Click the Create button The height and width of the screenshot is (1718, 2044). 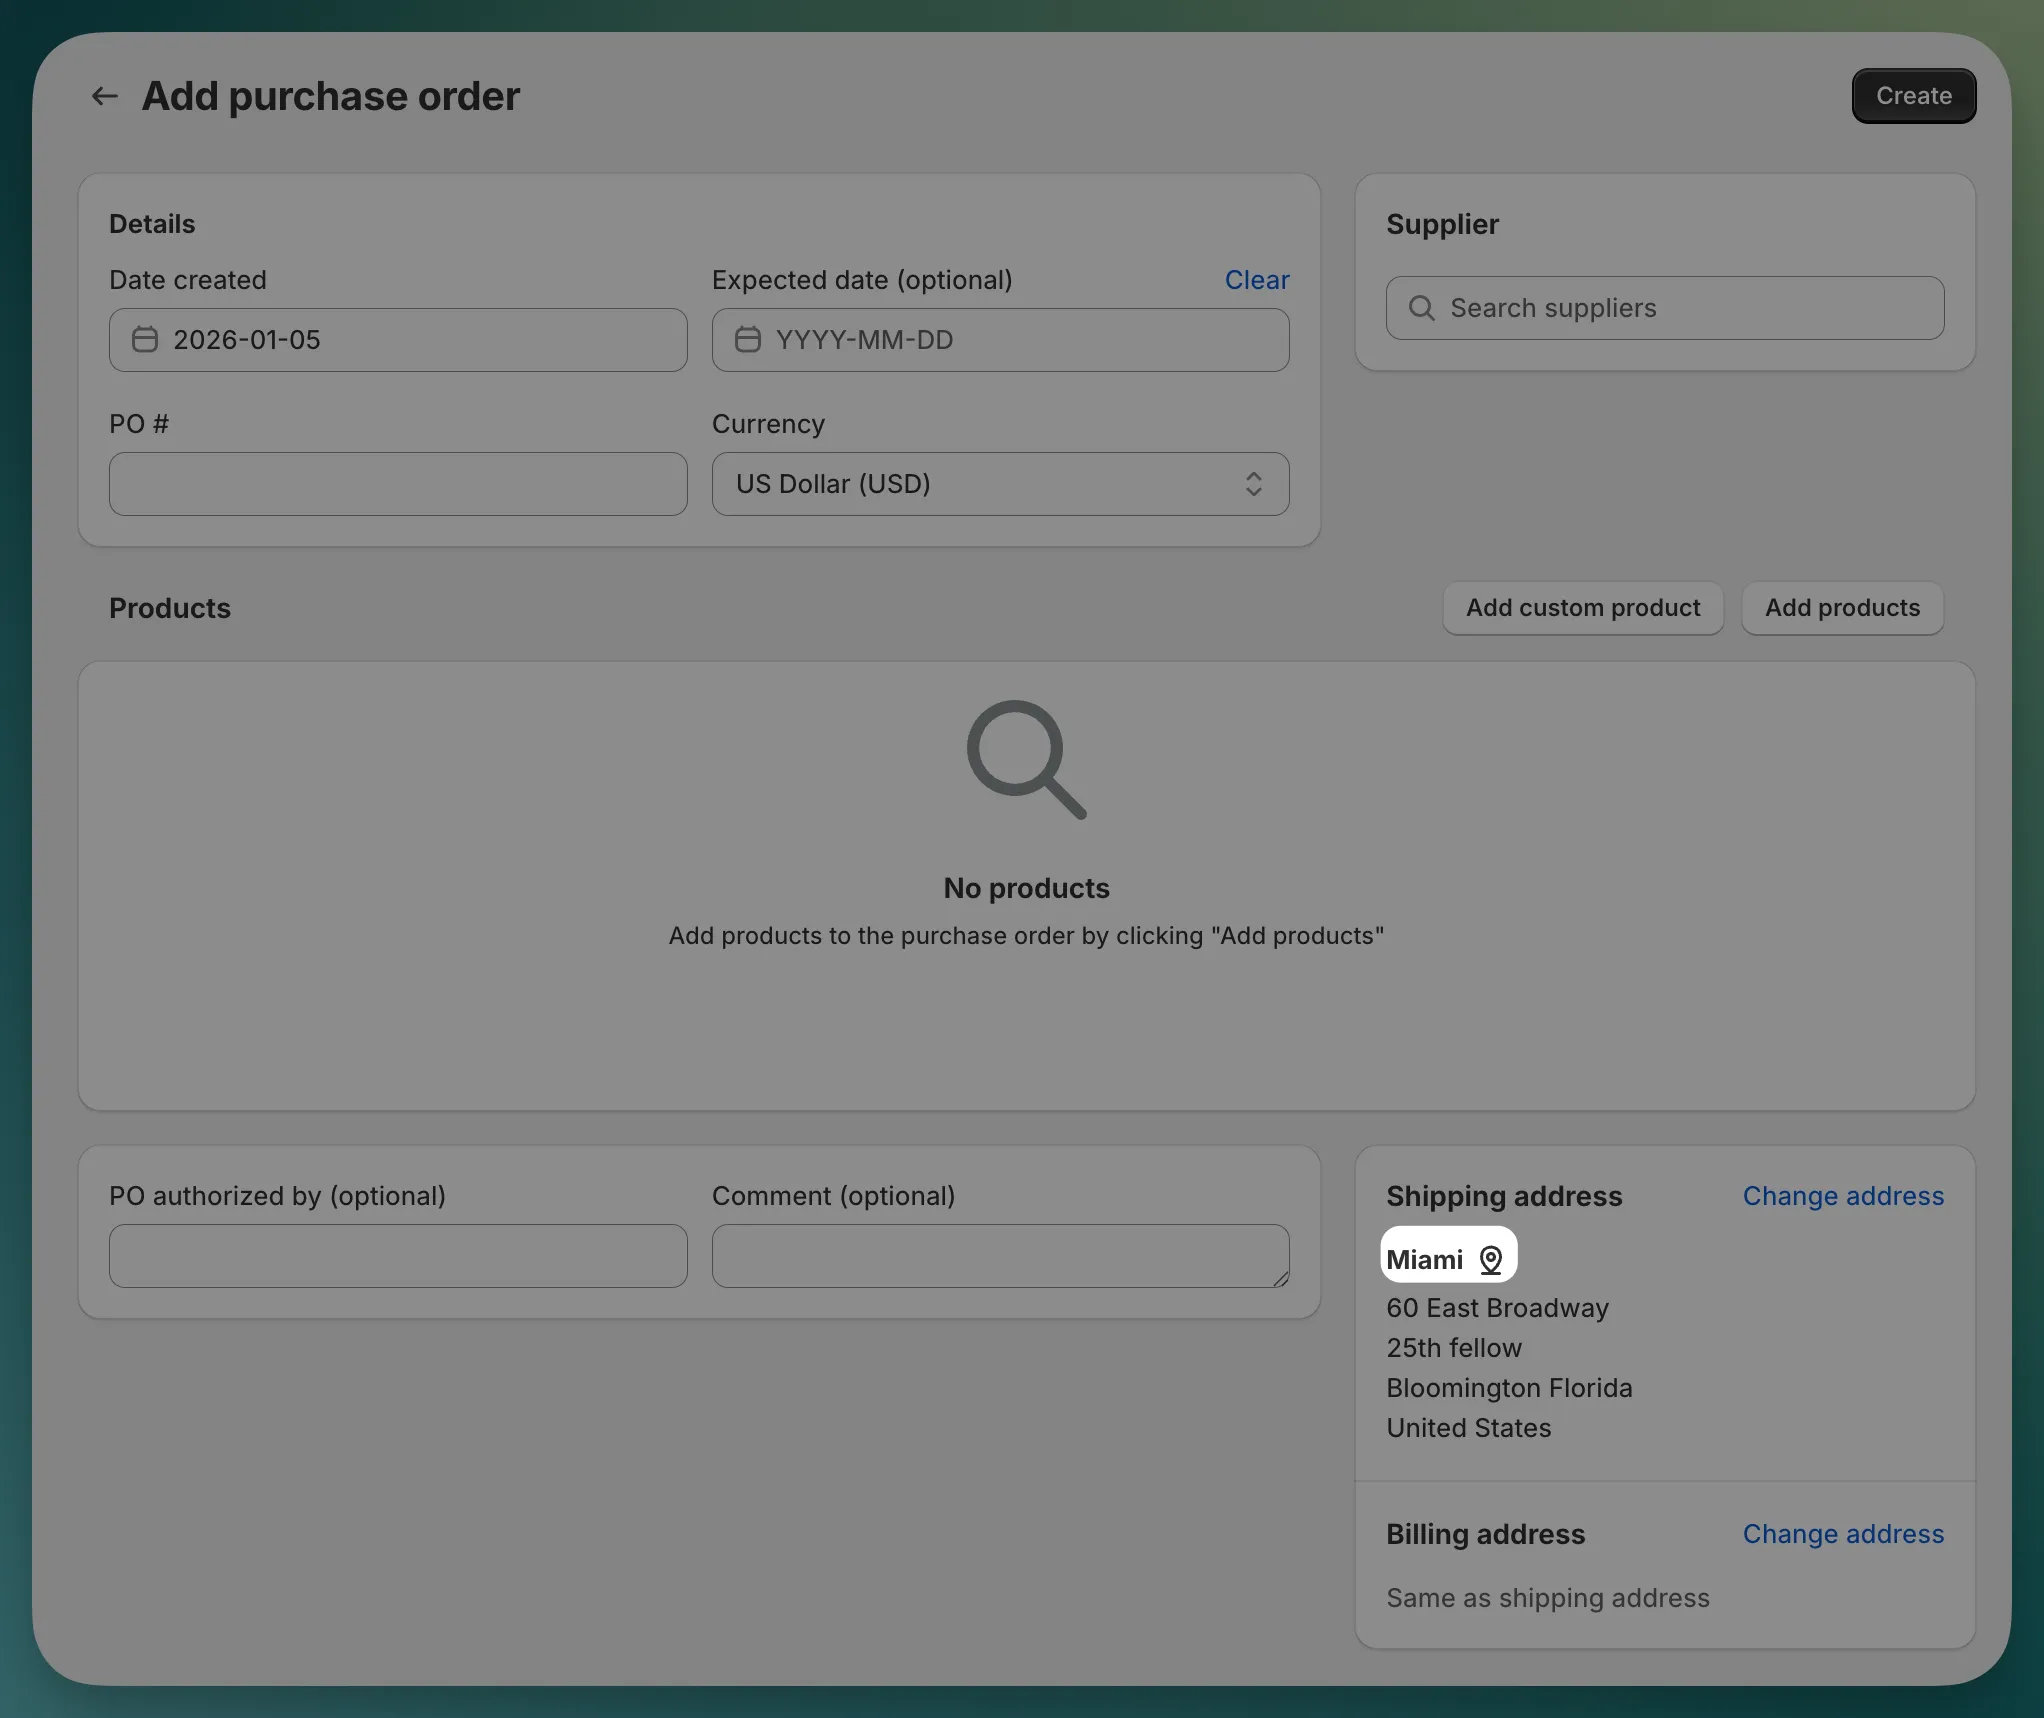pos(1912,95)
